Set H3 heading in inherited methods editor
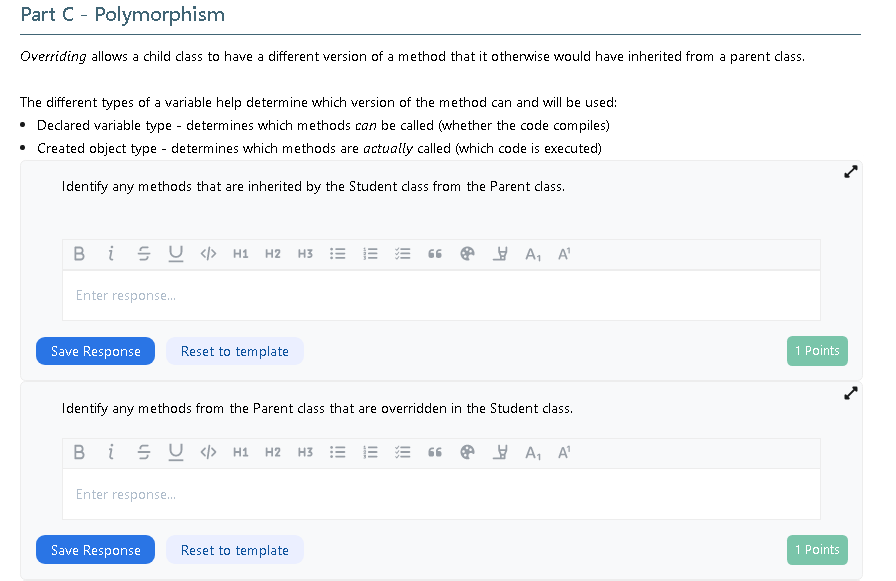This screenshot has width=896, height=581. (x=305, y=254)
